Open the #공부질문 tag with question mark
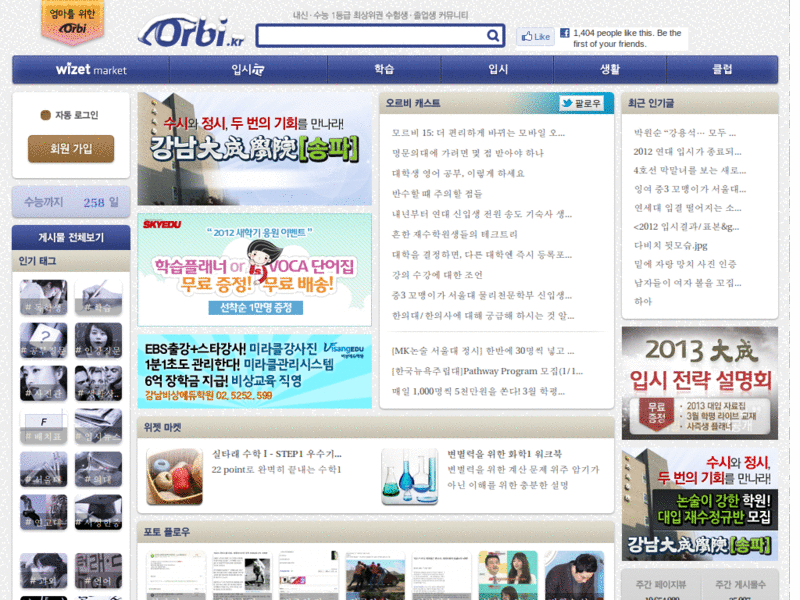 [x=43, y=340]
